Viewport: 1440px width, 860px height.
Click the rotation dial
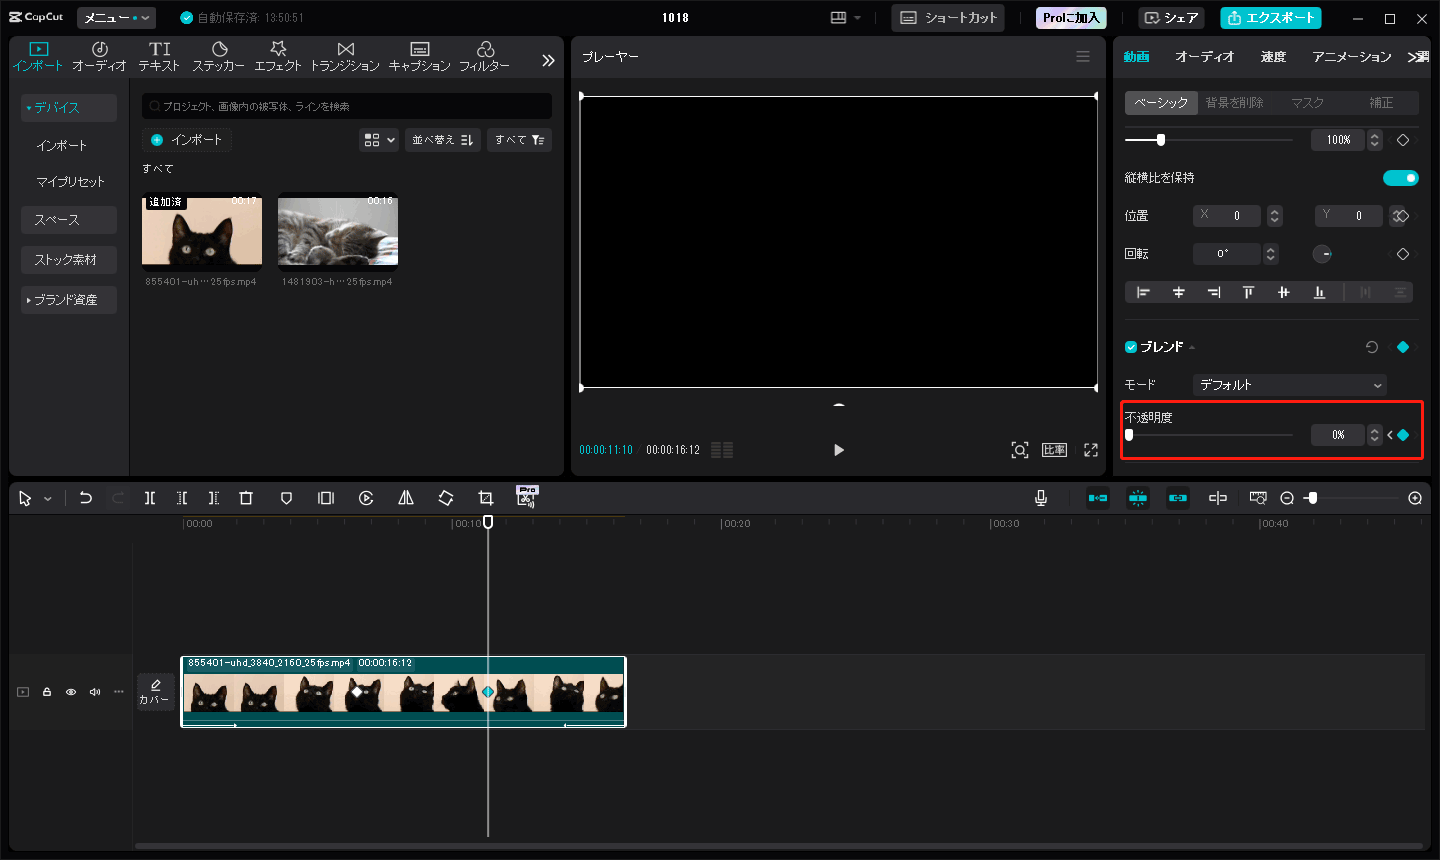(1322, 254)
